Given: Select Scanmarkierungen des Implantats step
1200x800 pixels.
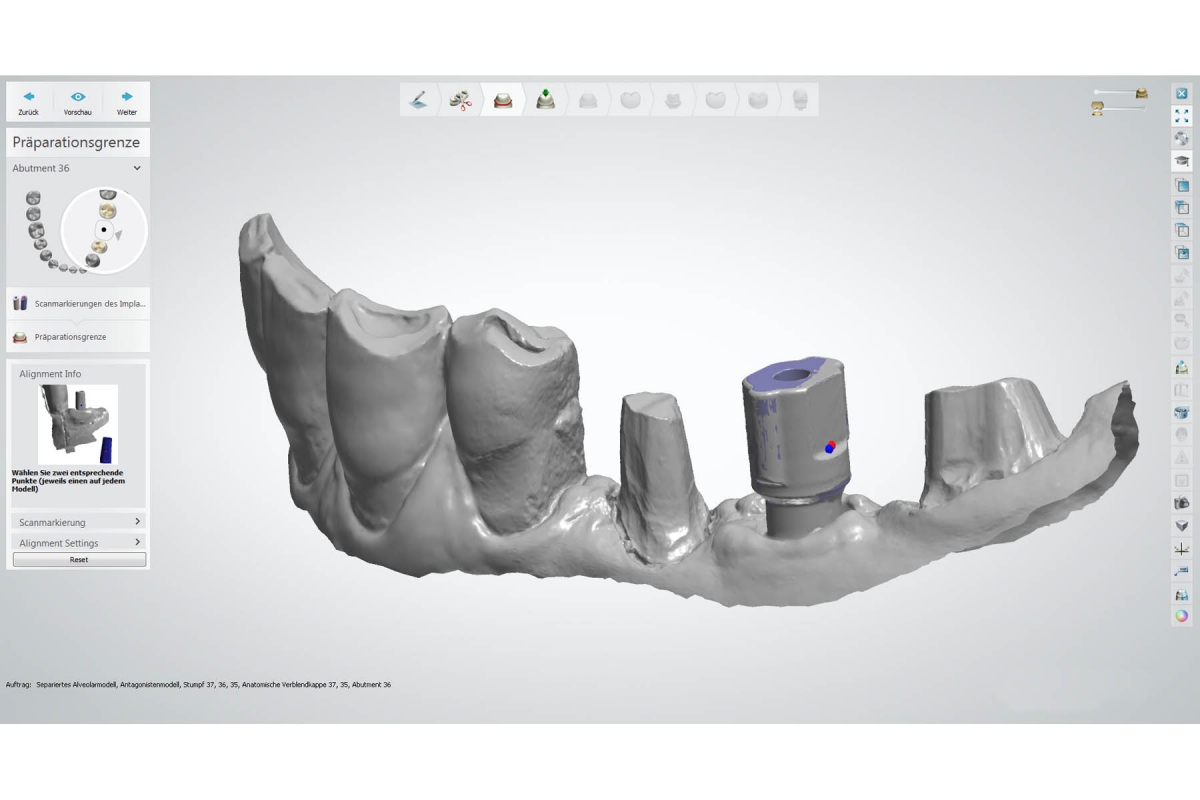Looking at the screenshot, I should pyautogui.click(x=78, y=303).
